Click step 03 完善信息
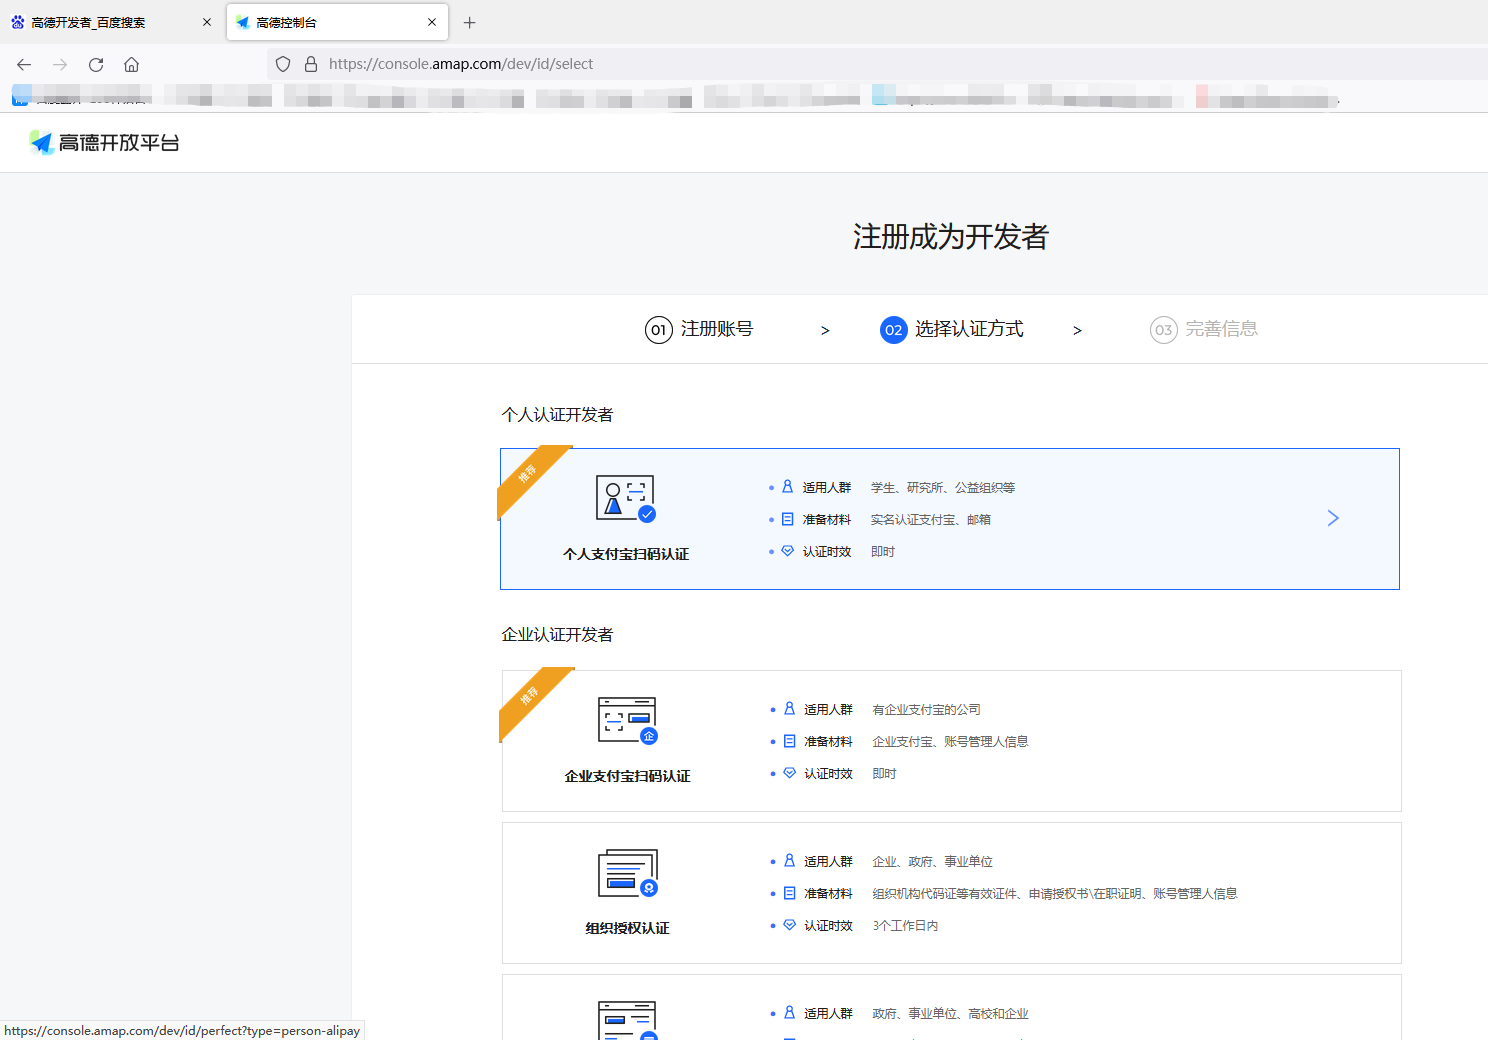This screenshot has width=1488, height=1040. pos(1204,329)
